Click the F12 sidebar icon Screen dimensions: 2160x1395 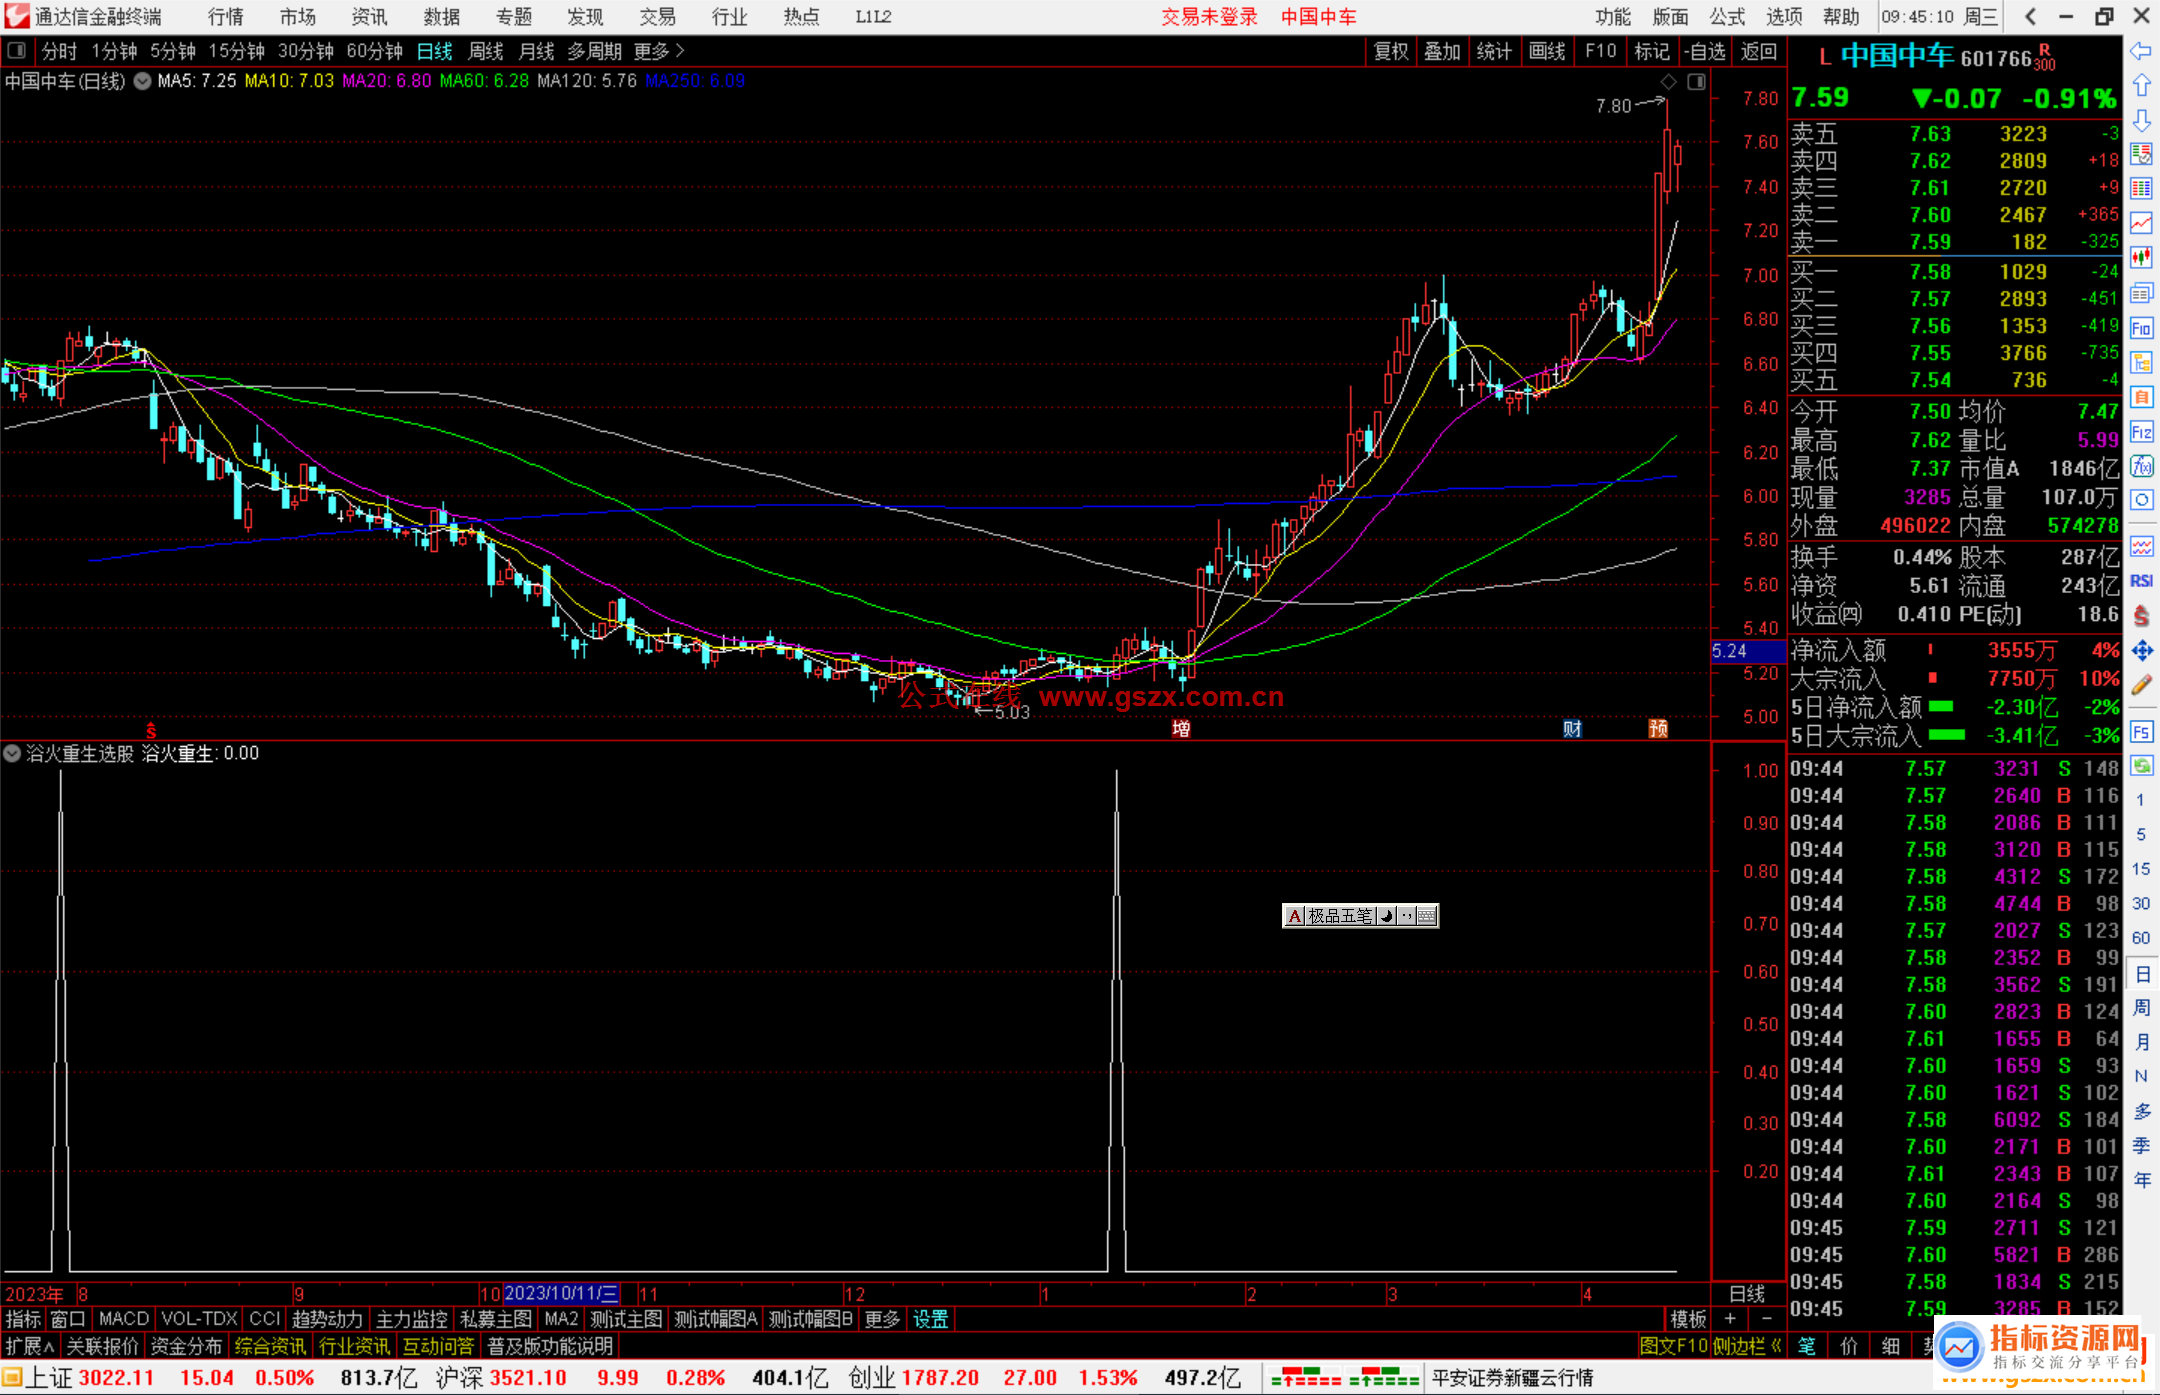point(2141,432)
